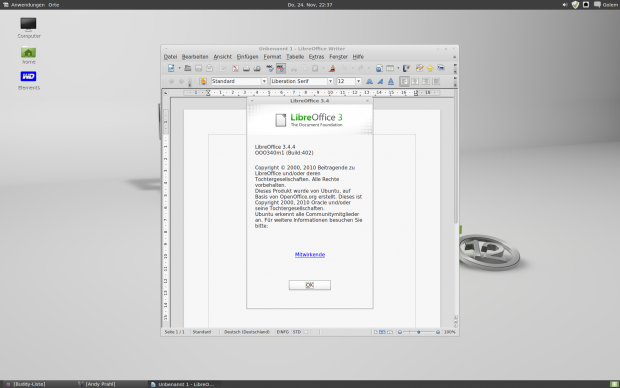The width and height of the screenshot is (620, 388).
Task: Toggle Underline formatting icon
Action: pos(391,81)
